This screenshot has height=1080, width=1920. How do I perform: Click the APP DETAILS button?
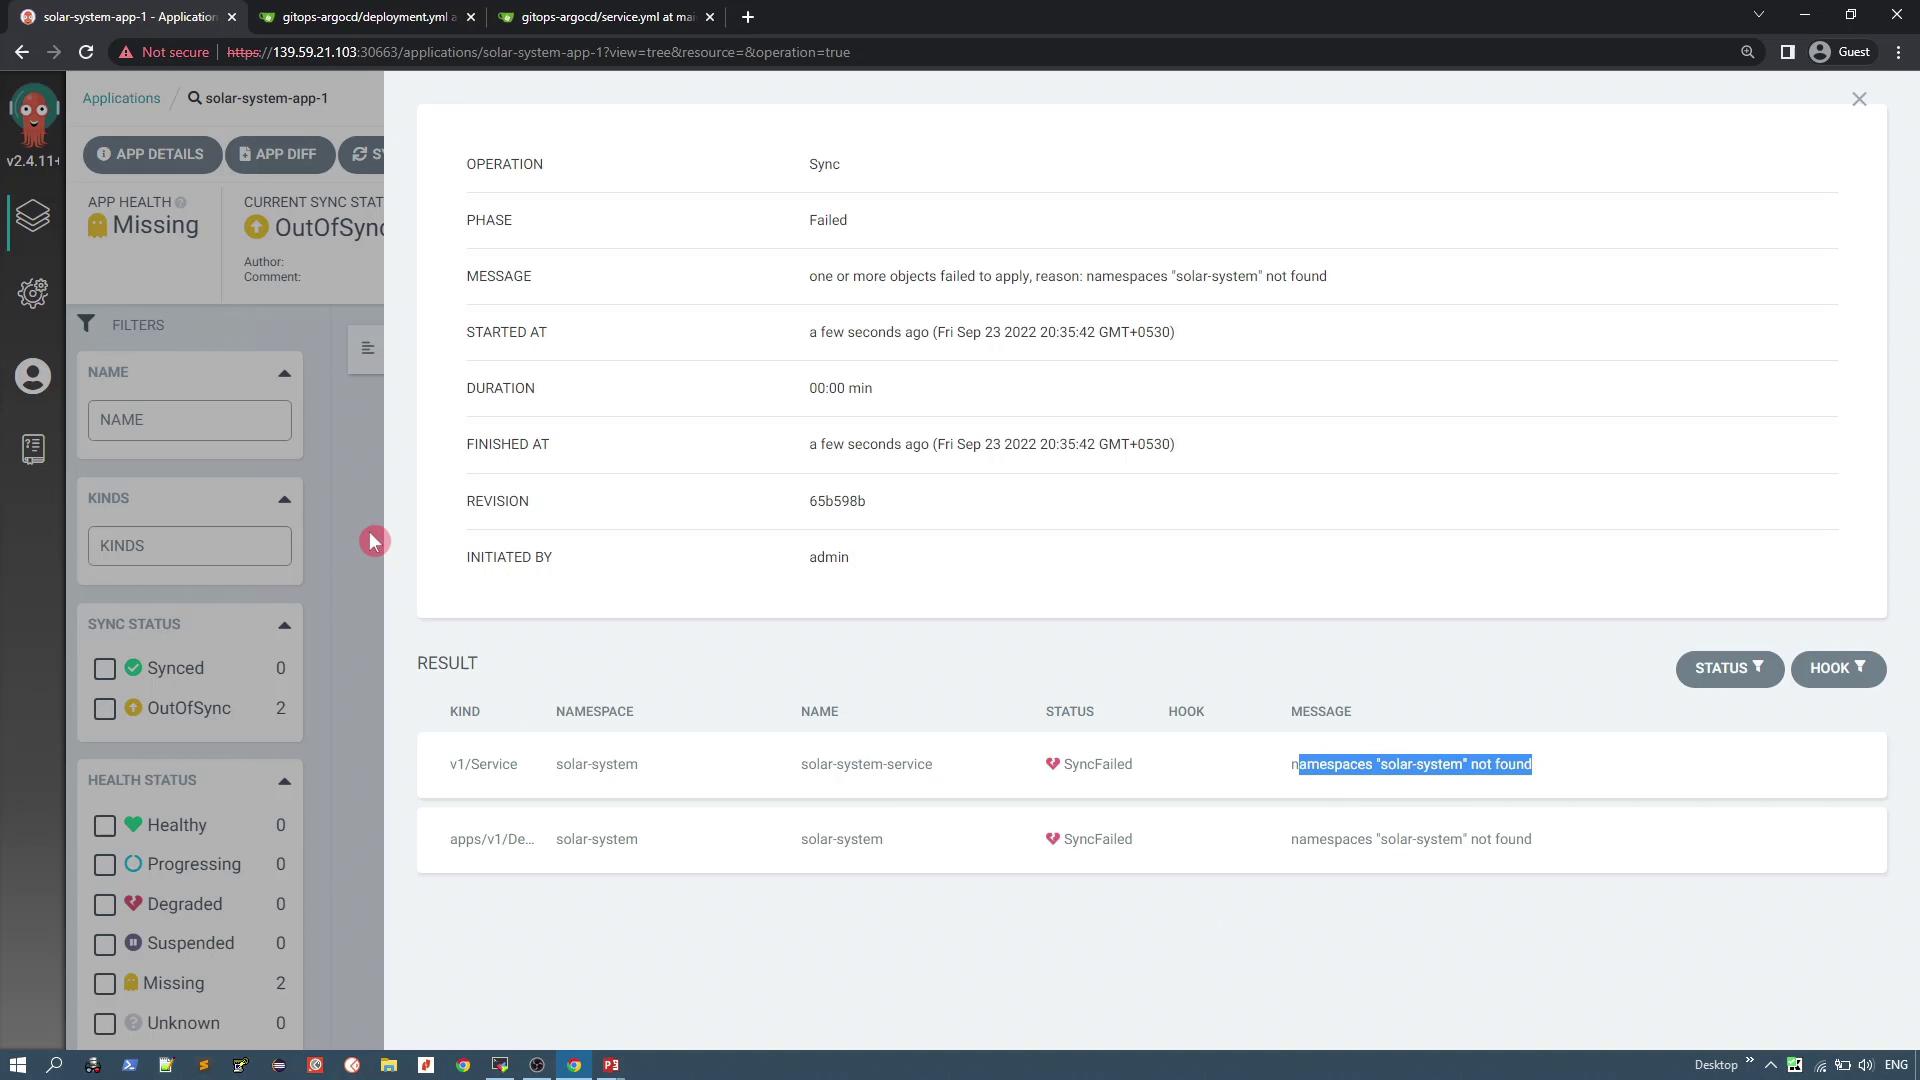pos(151,154)
